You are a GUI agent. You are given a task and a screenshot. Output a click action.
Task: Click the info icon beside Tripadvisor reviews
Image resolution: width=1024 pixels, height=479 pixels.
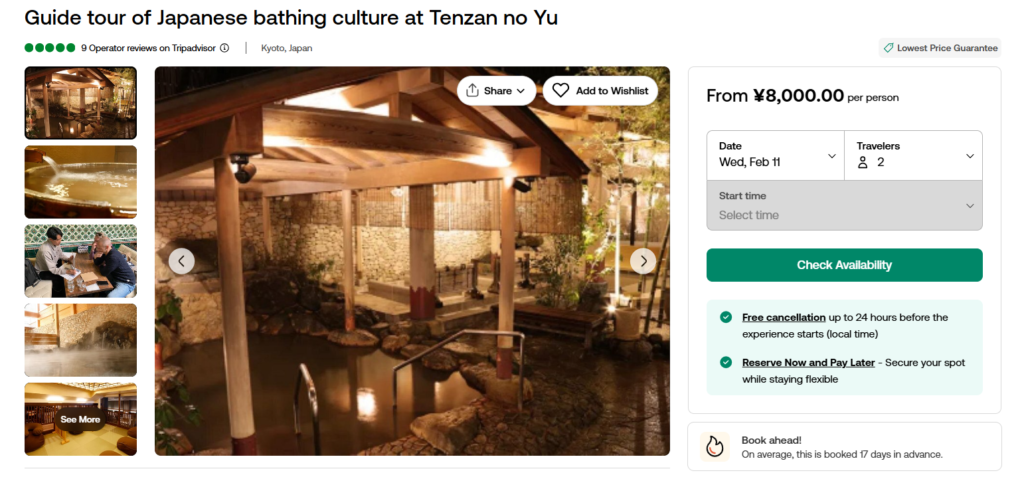(x=225, y=47)
